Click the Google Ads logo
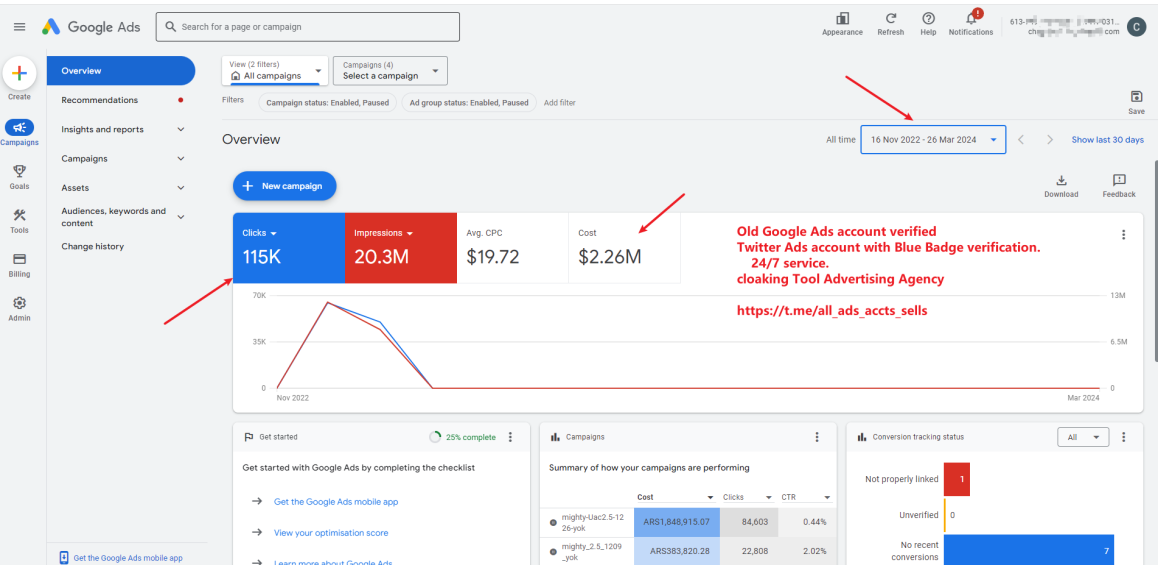 (x=92, y=27)
